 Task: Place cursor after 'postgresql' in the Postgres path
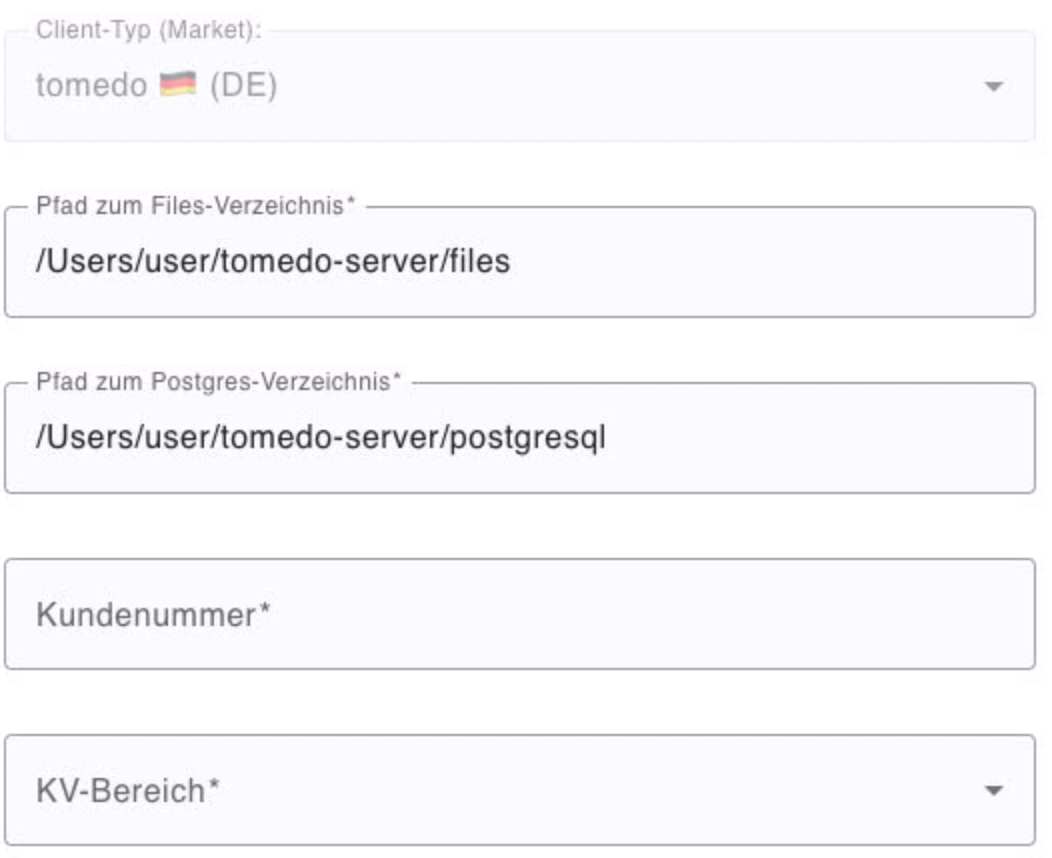[x=607, y=437]
